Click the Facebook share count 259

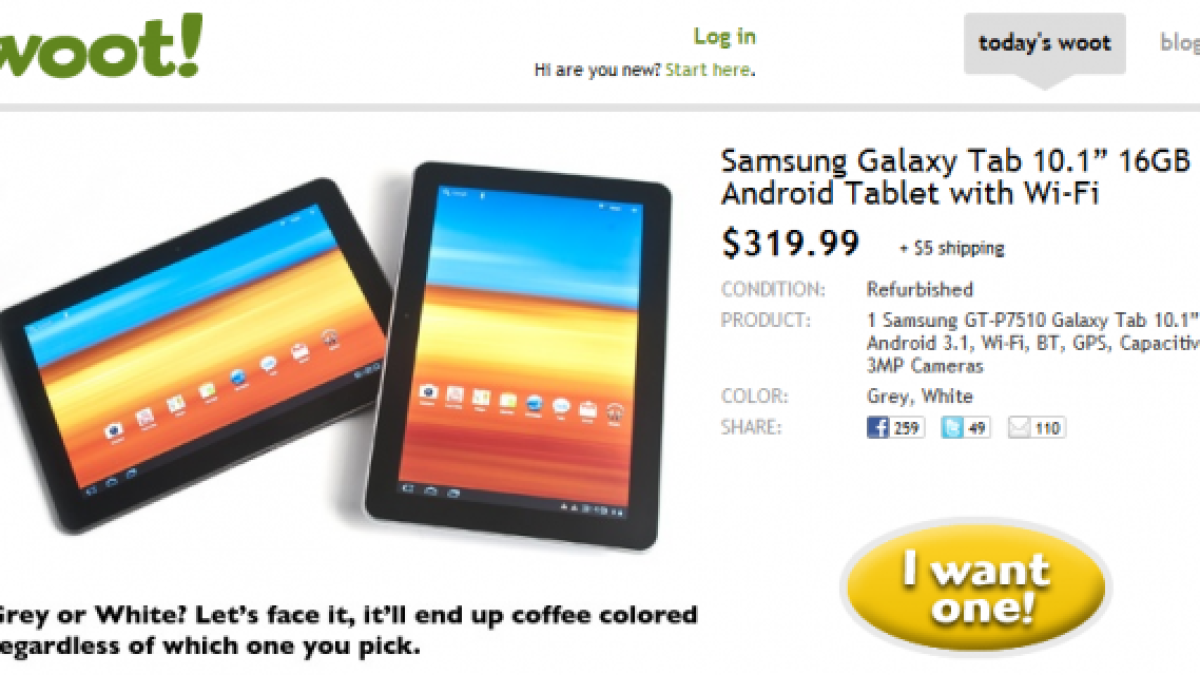click(906, 428)
